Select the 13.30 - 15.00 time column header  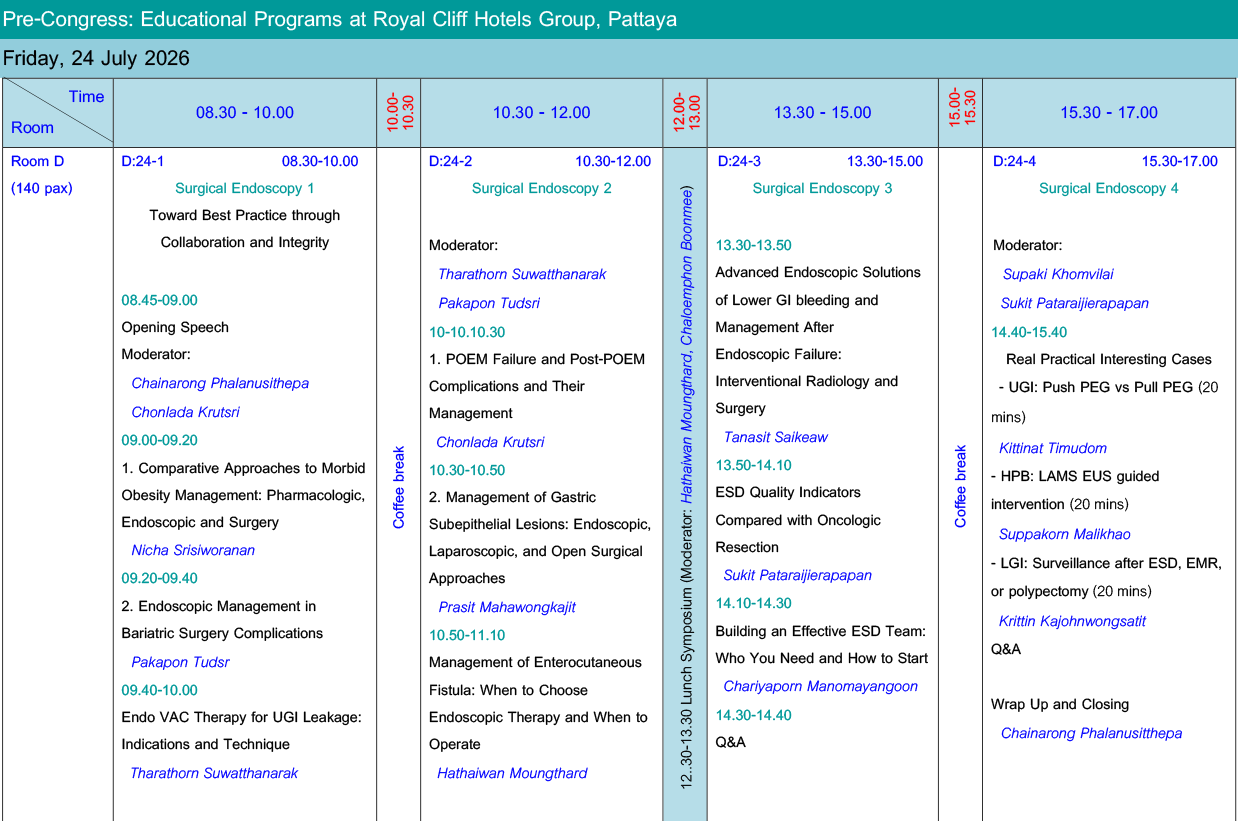click(822, 113)
